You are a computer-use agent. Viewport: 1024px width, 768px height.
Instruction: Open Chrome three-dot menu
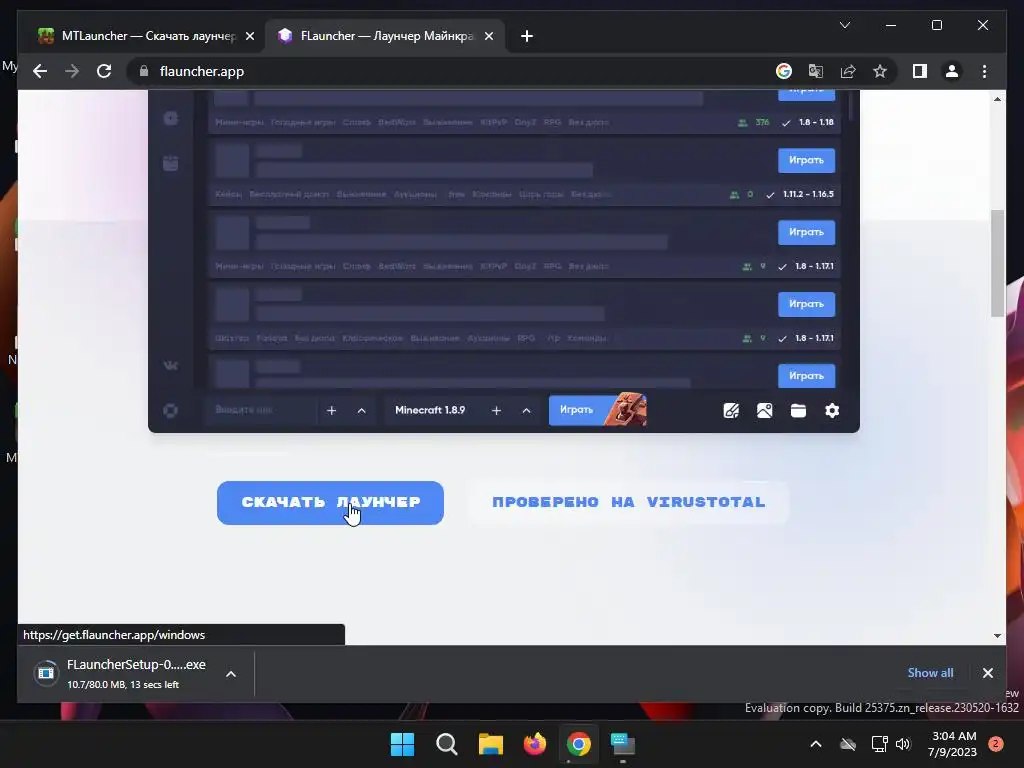984,71
